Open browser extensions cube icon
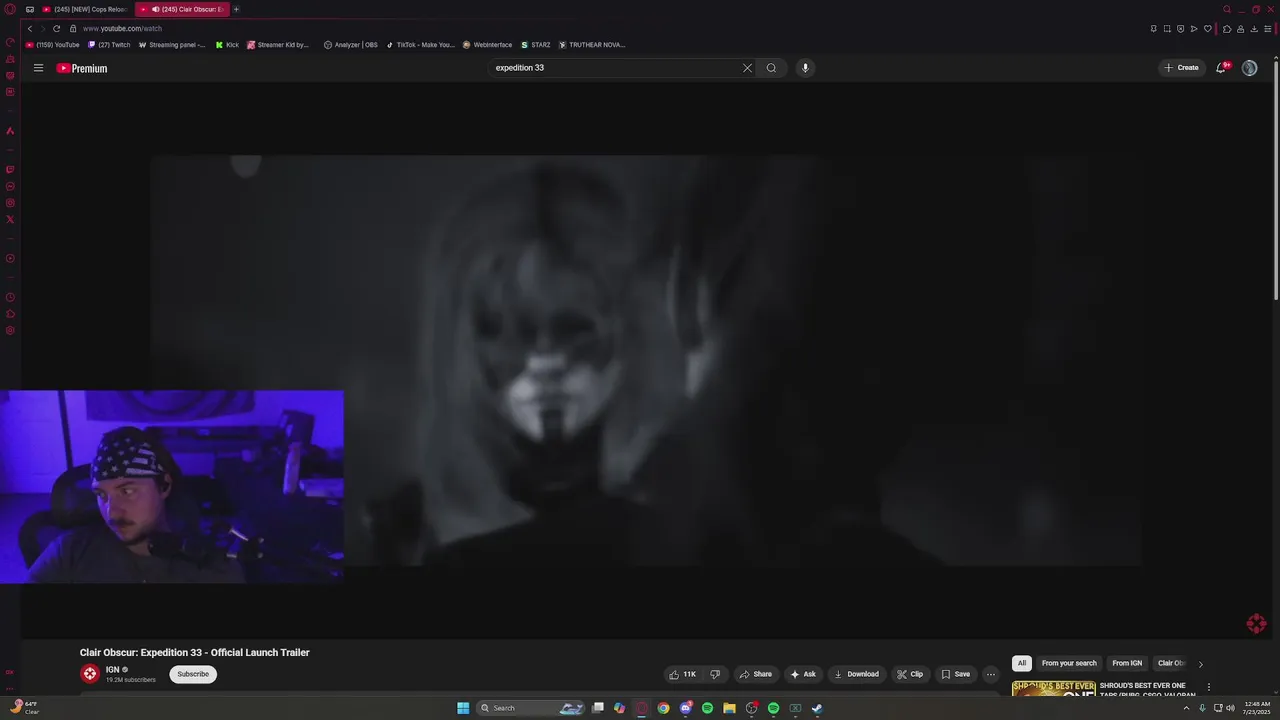Image resolution: width=1280 pixels, height=720 pixels. (1227, 28)
